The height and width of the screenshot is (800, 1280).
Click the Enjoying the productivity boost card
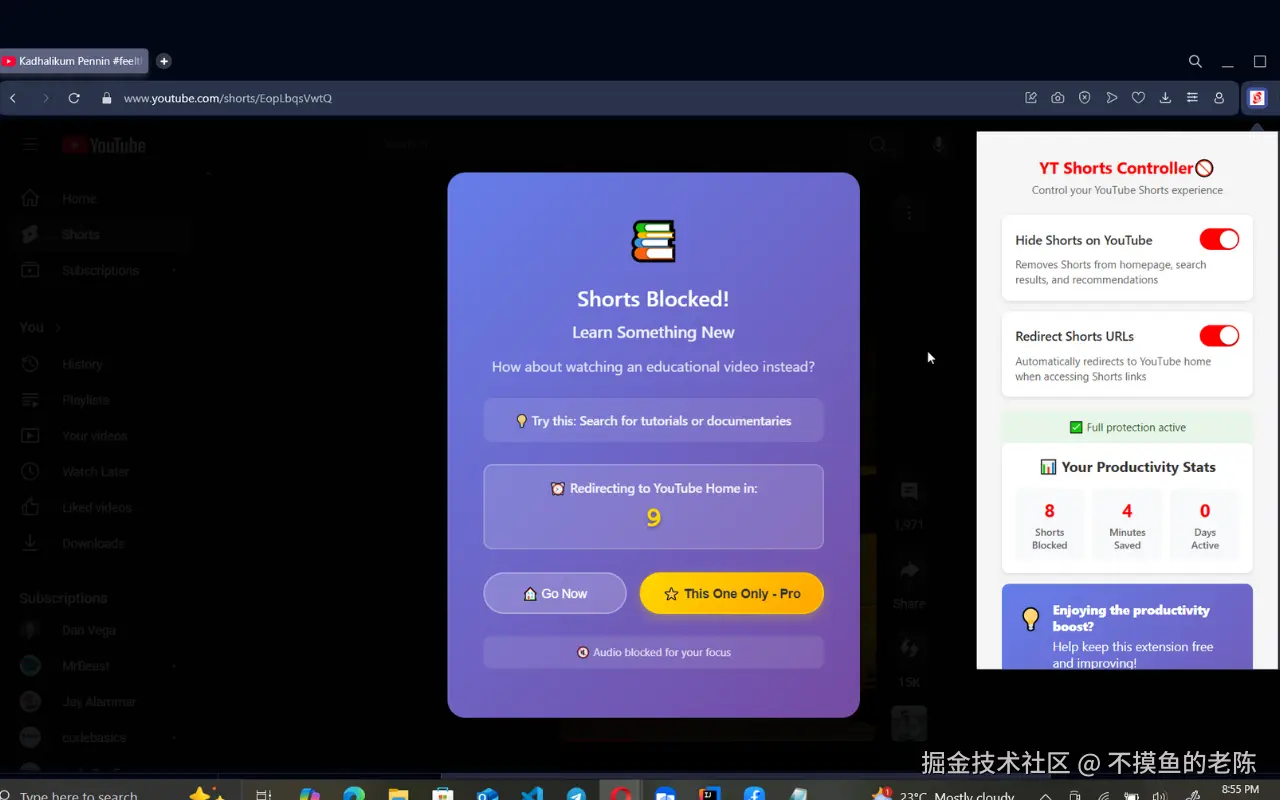[x=1127, y=627]
